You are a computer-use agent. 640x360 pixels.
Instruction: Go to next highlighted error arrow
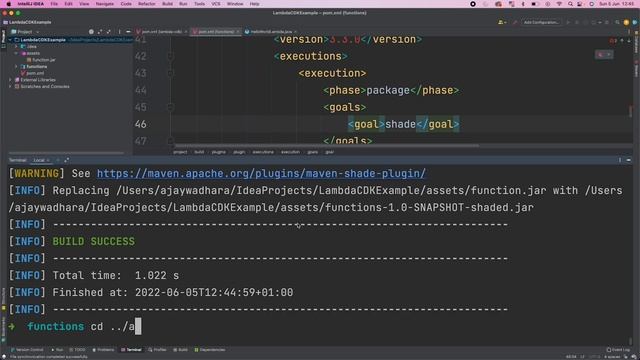(629, 40)
